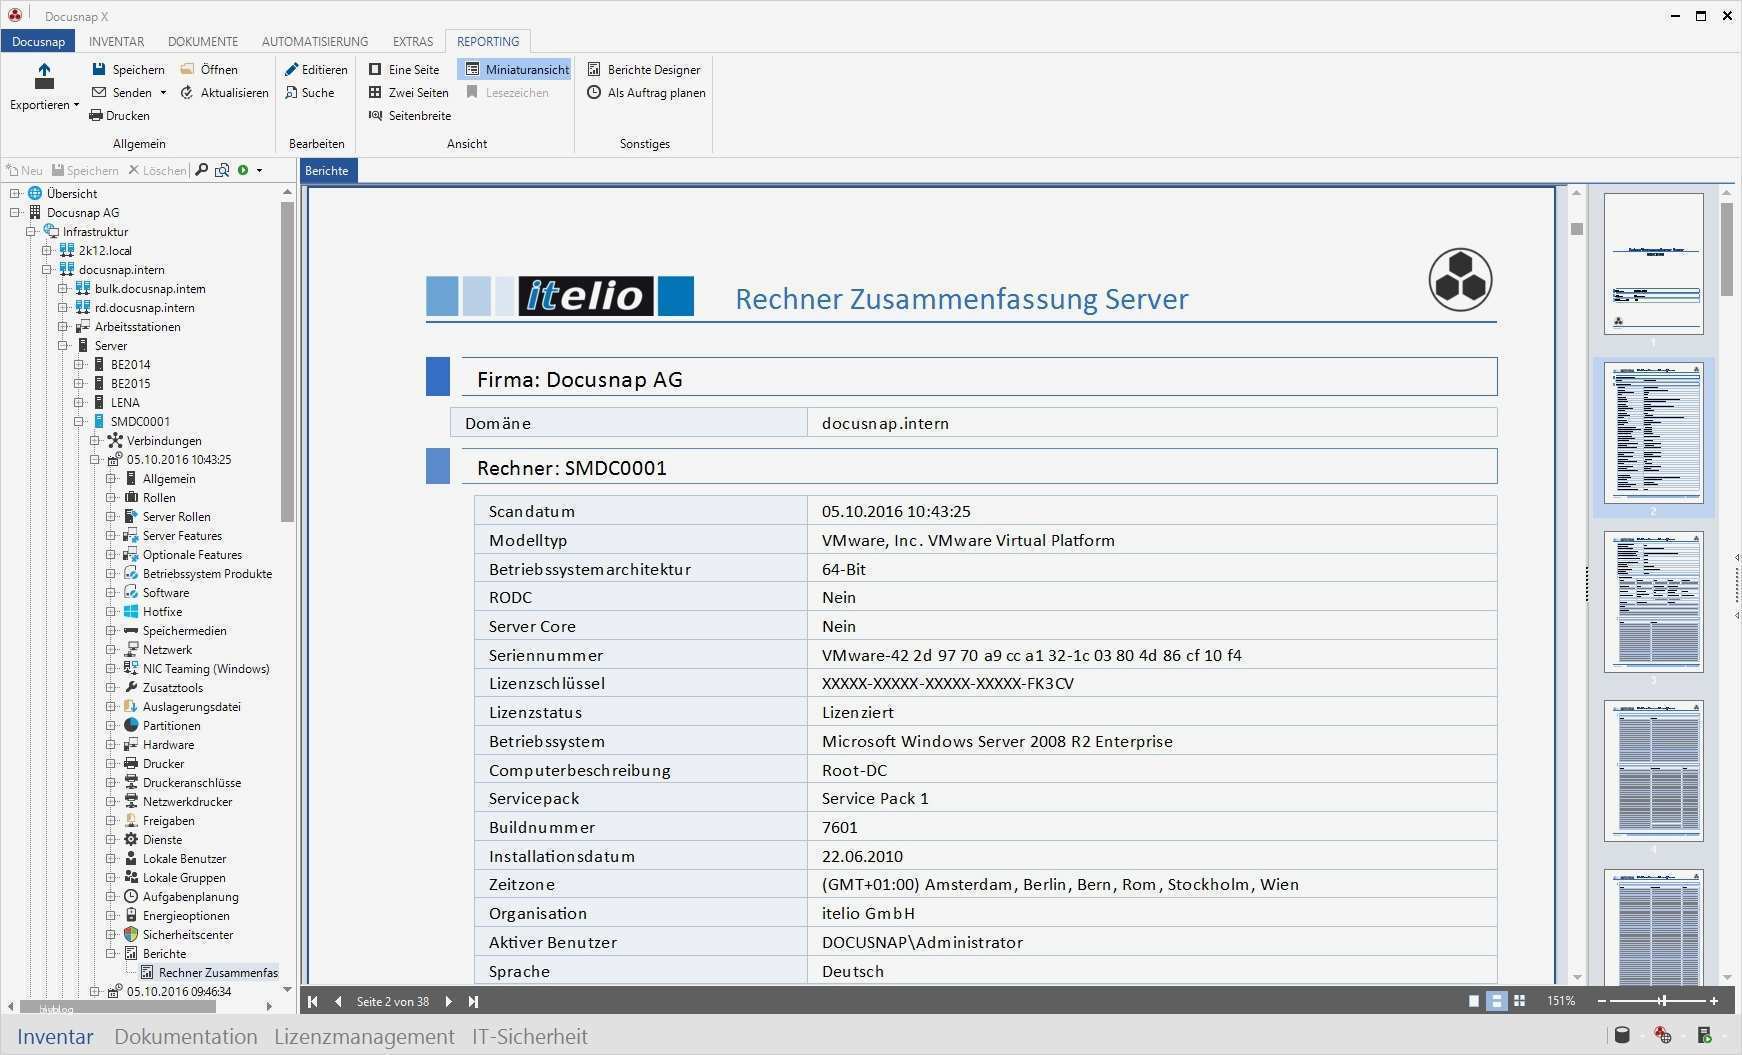Click the Exportieren upload arrow icon
Image resolution: width=1742 pixels, height=1055 pixels.
pyautogui.click(x=44, y=75)
